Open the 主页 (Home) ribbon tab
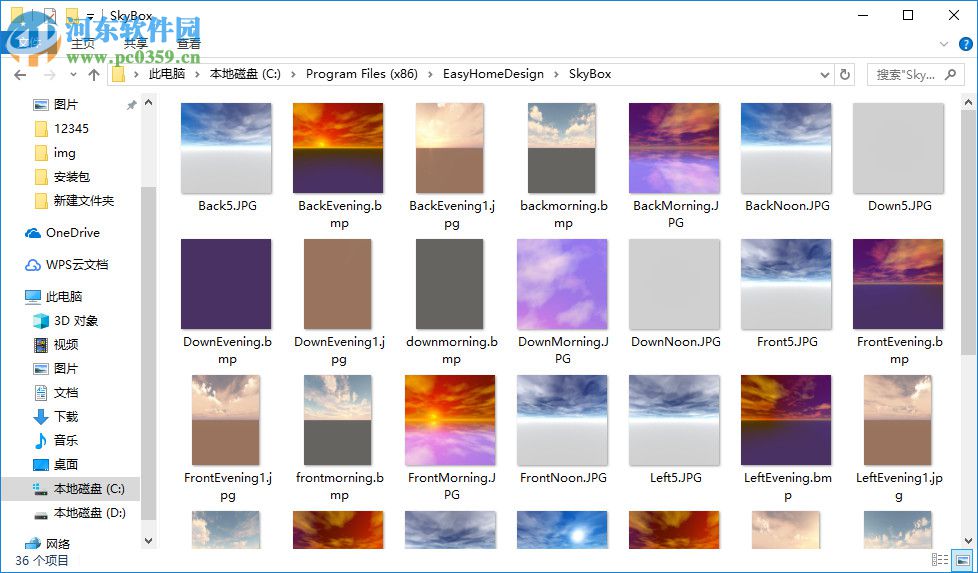Image resolution: width=978 pixels, height=573 pixels. (82, 44)
